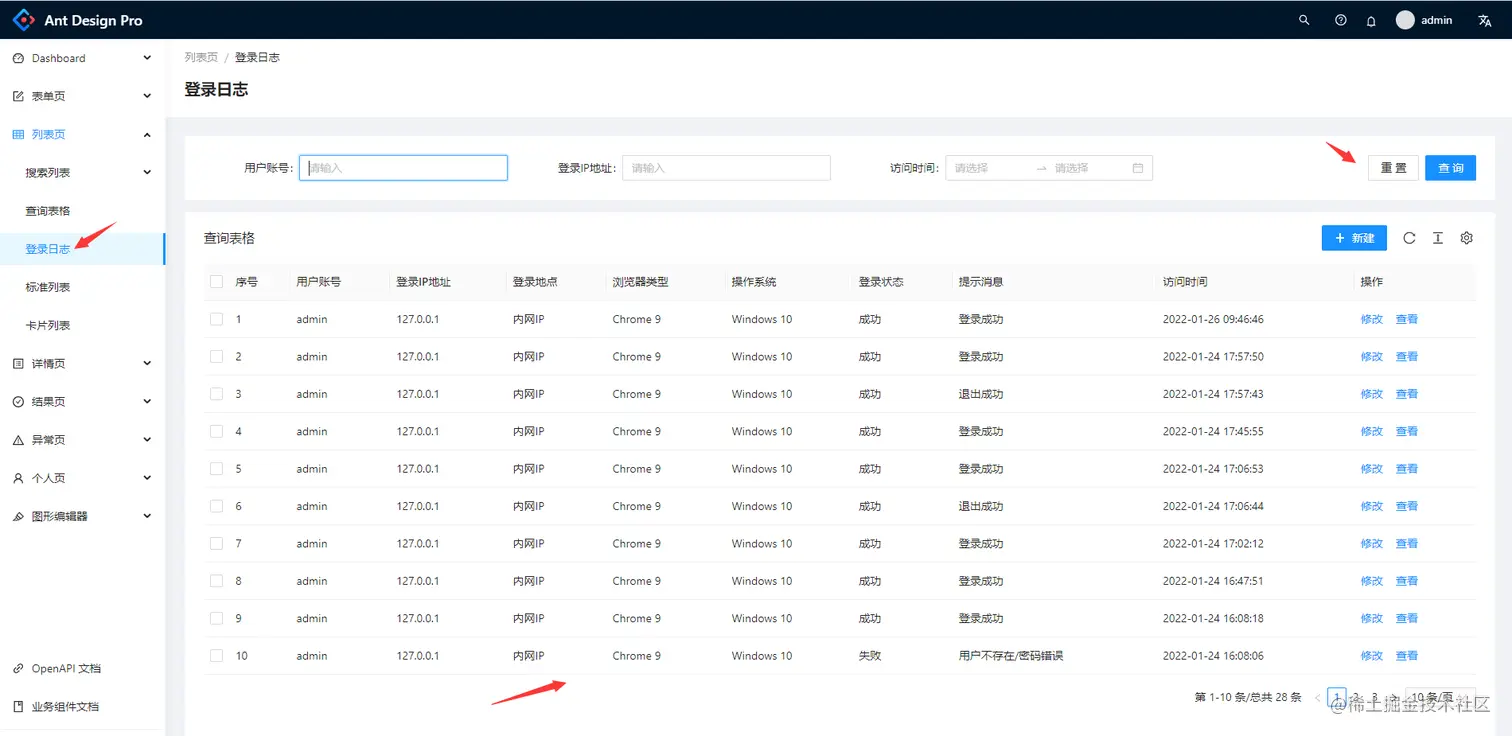
Task: Click the 业务组件文档 document icon
Action: tap(18, 707)
